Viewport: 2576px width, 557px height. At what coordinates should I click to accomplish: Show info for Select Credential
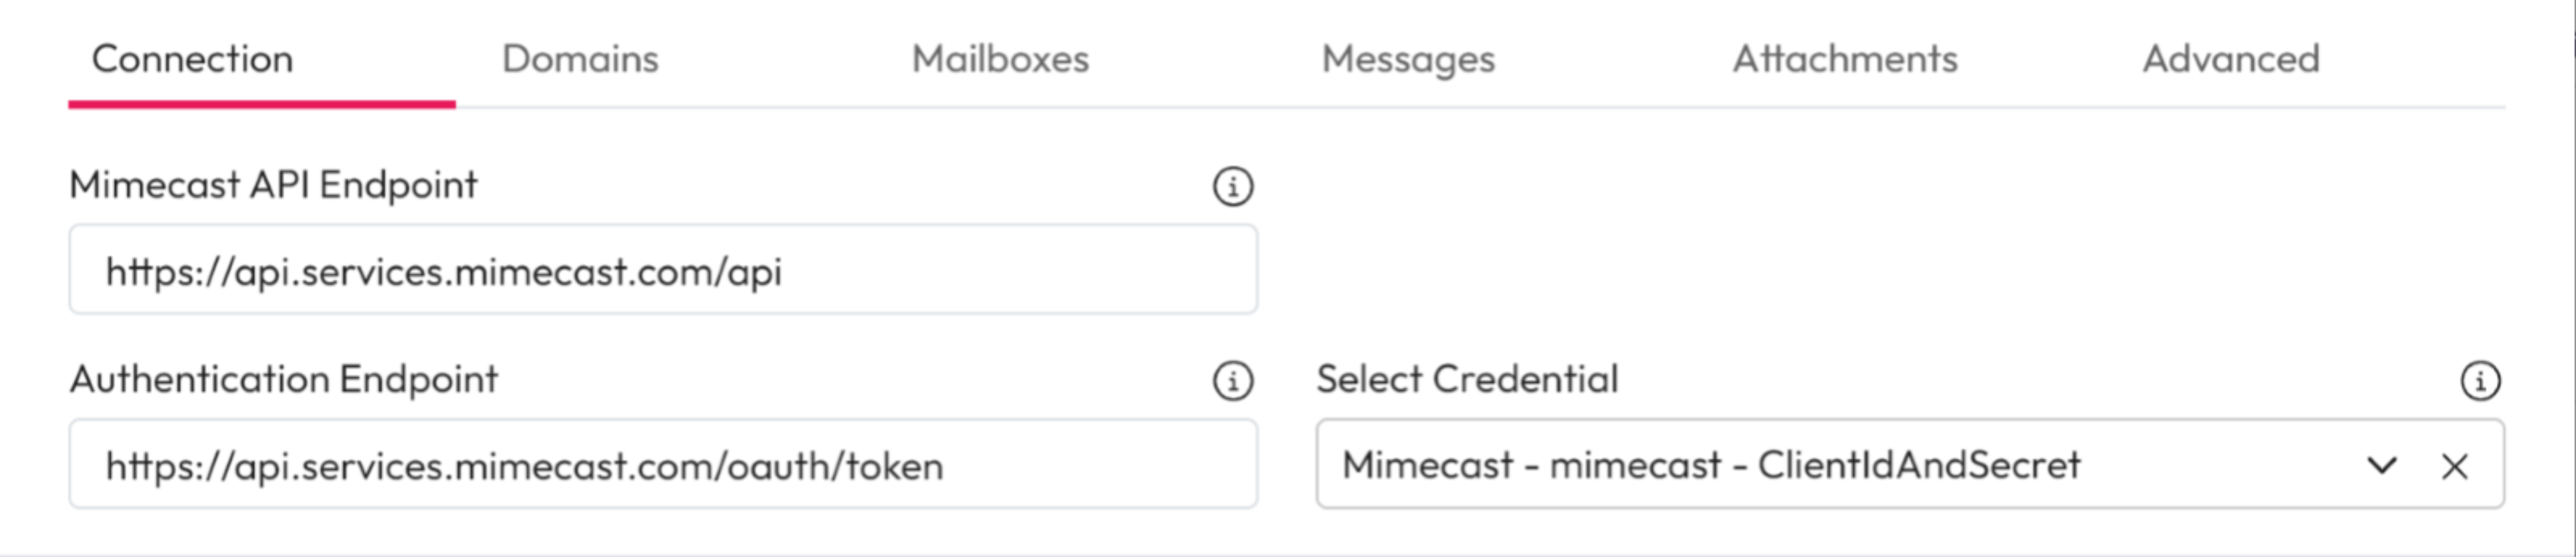2479,381
